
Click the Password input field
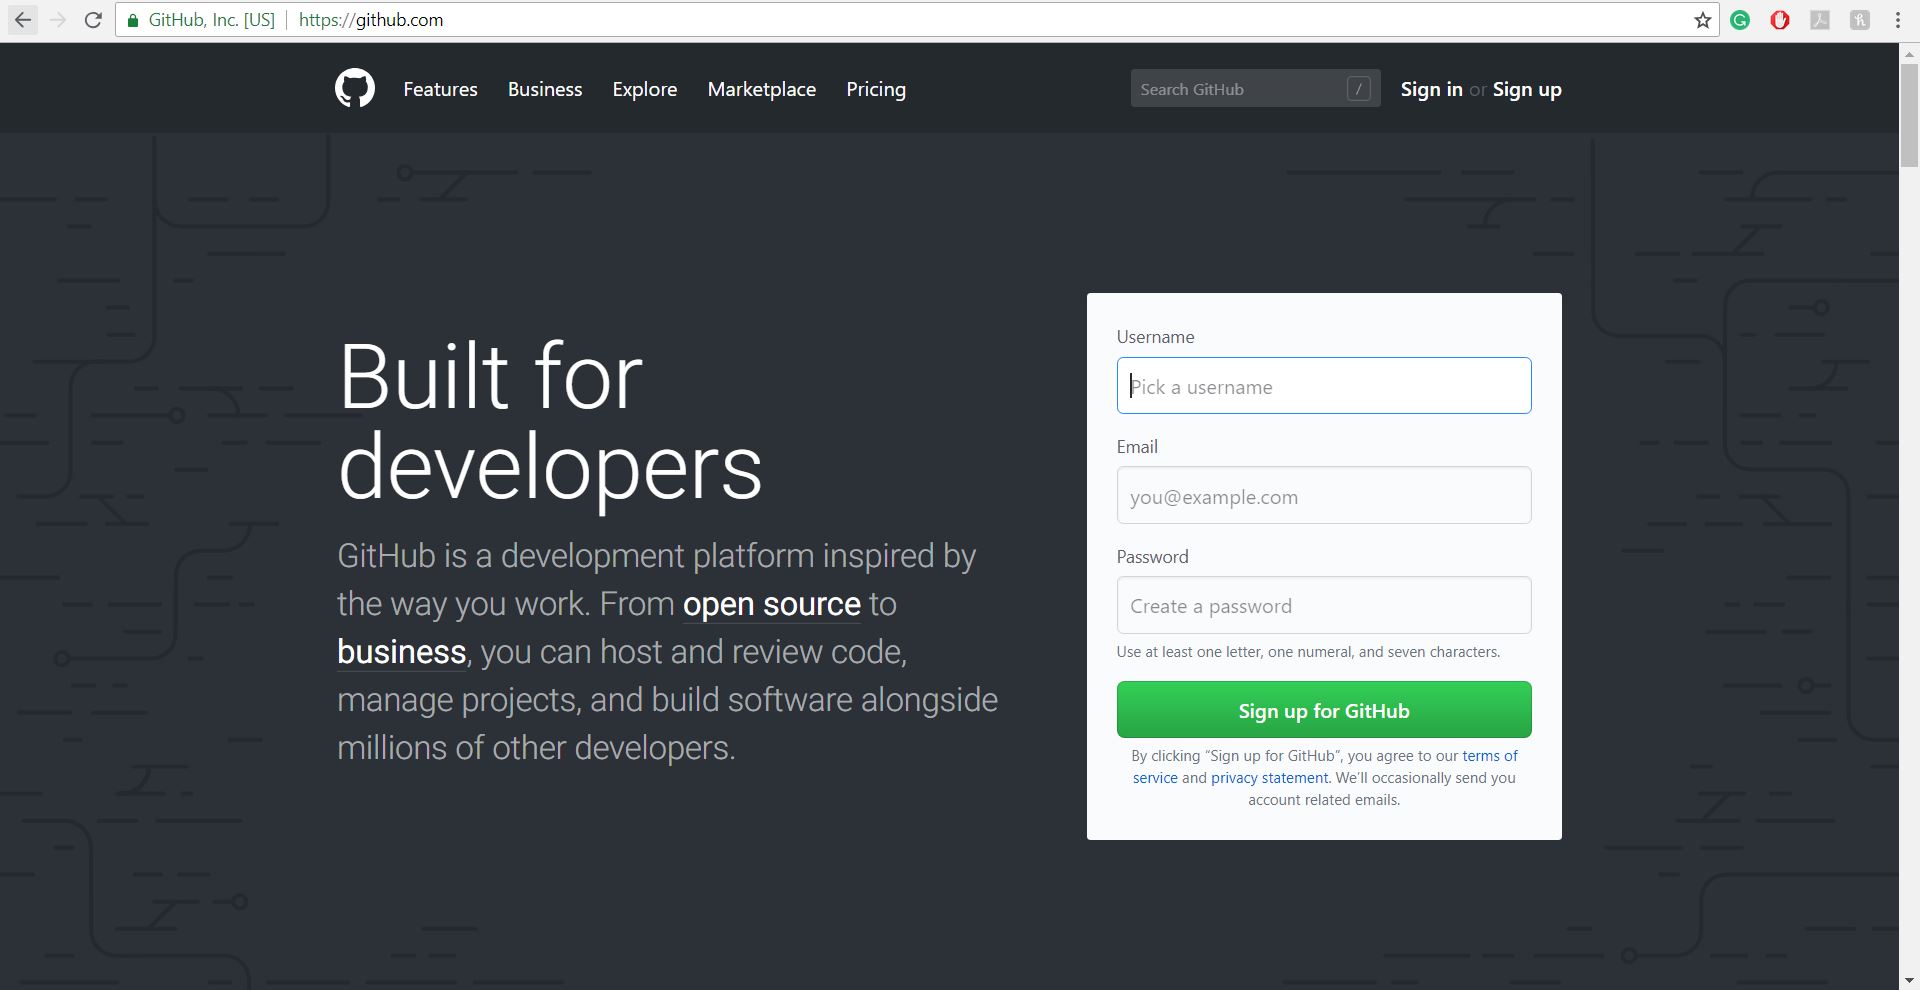coord(1324,605)
